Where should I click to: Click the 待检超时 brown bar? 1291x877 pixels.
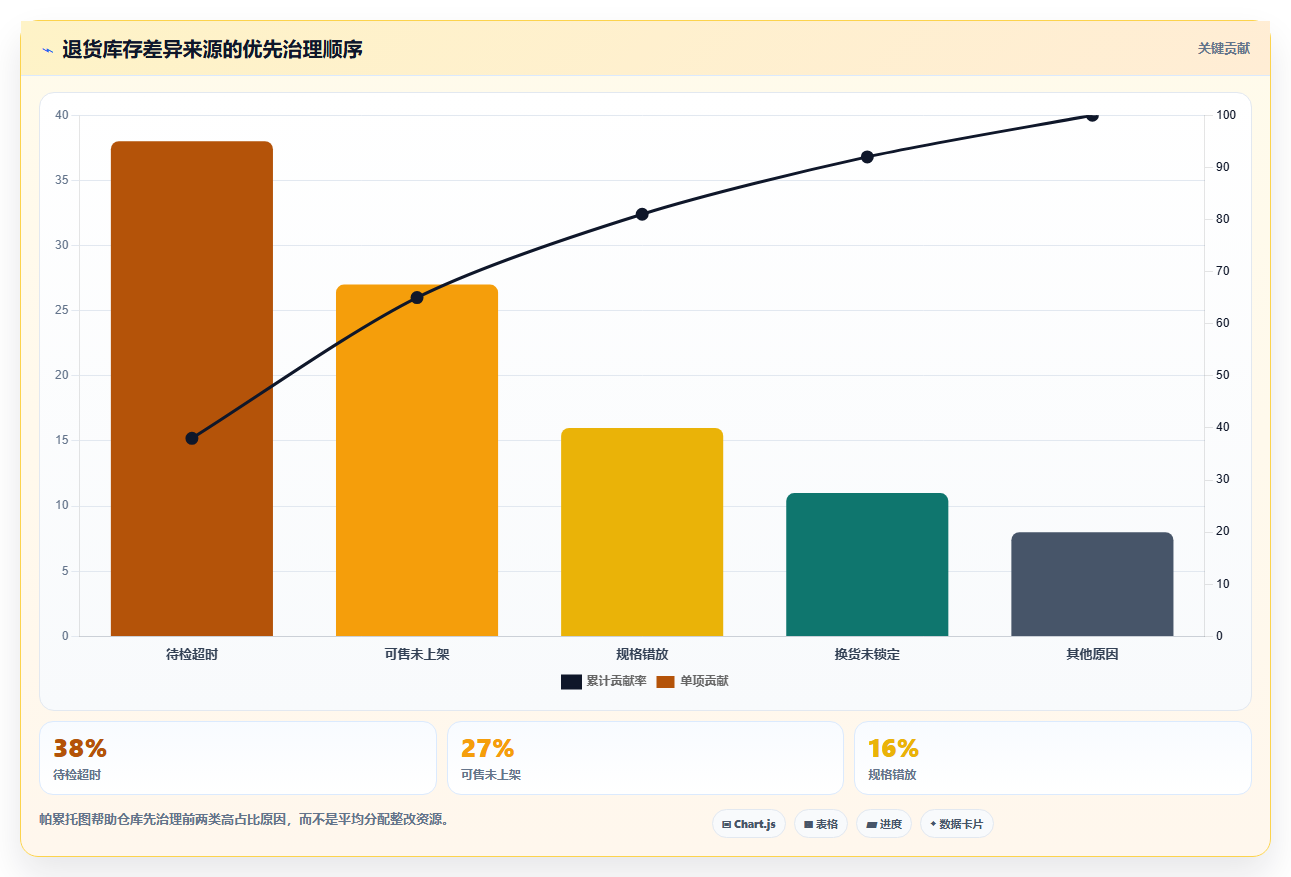point(192,388)
